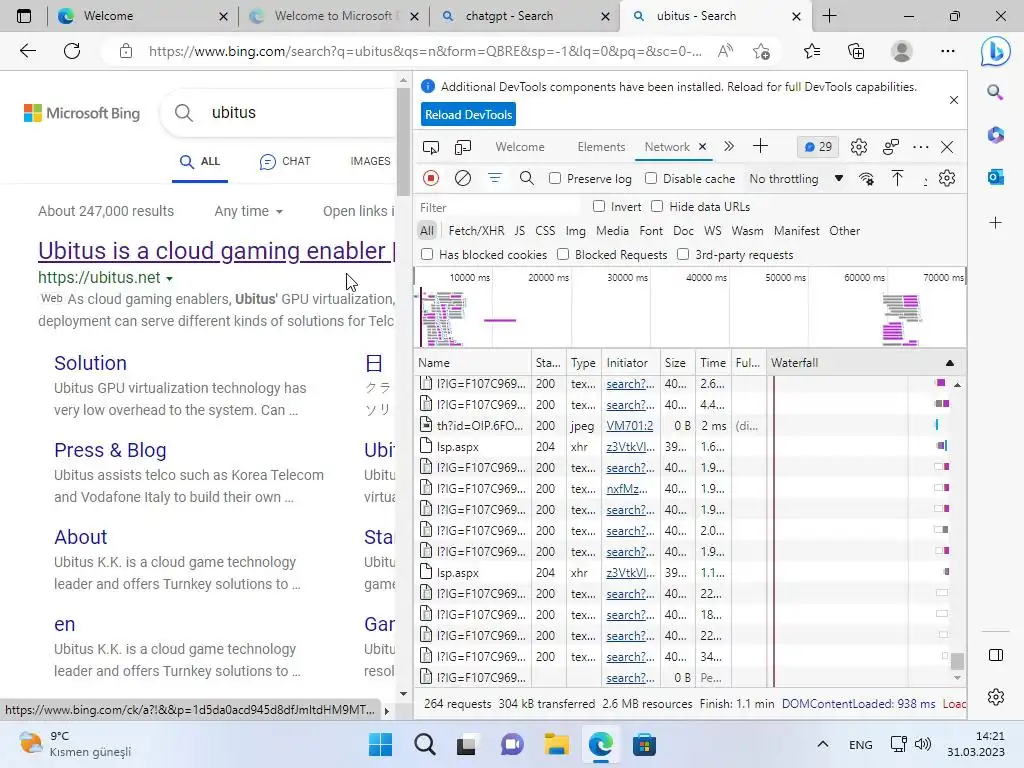Click the Bing search box containing ubitus
The width and height of the screenshot is (1024, 768).
[278, 113]
